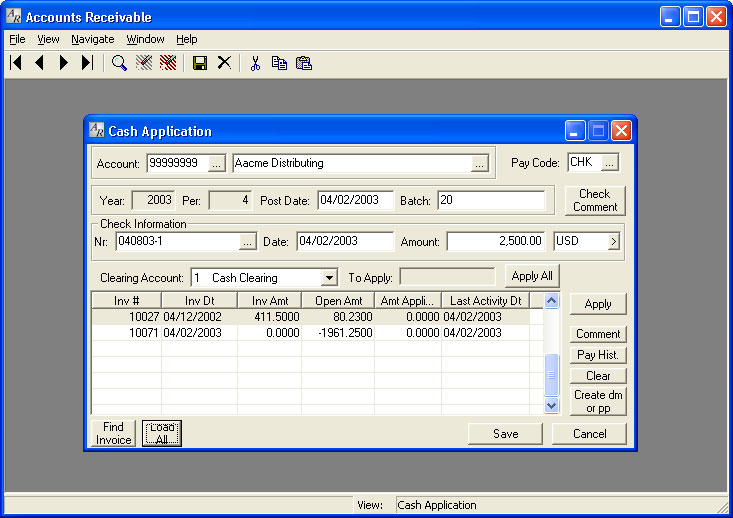
Task: Click the check Nr field
Action: [x=178, y=241]
